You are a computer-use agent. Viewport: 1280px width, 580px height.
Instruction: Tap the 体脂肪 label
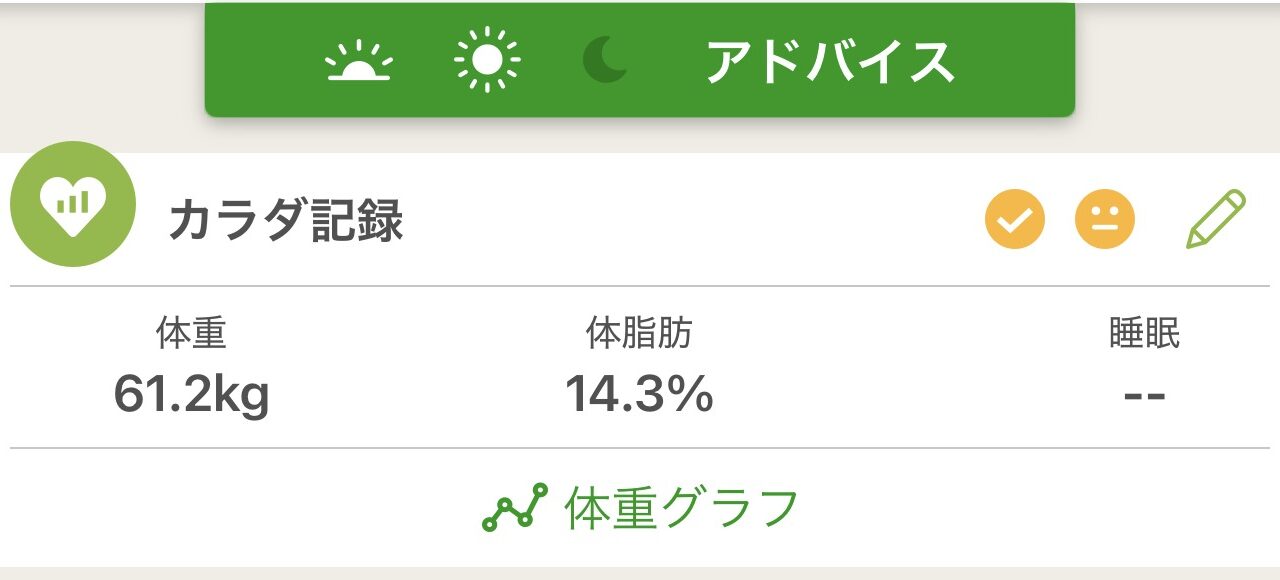(x=639, y=334)
